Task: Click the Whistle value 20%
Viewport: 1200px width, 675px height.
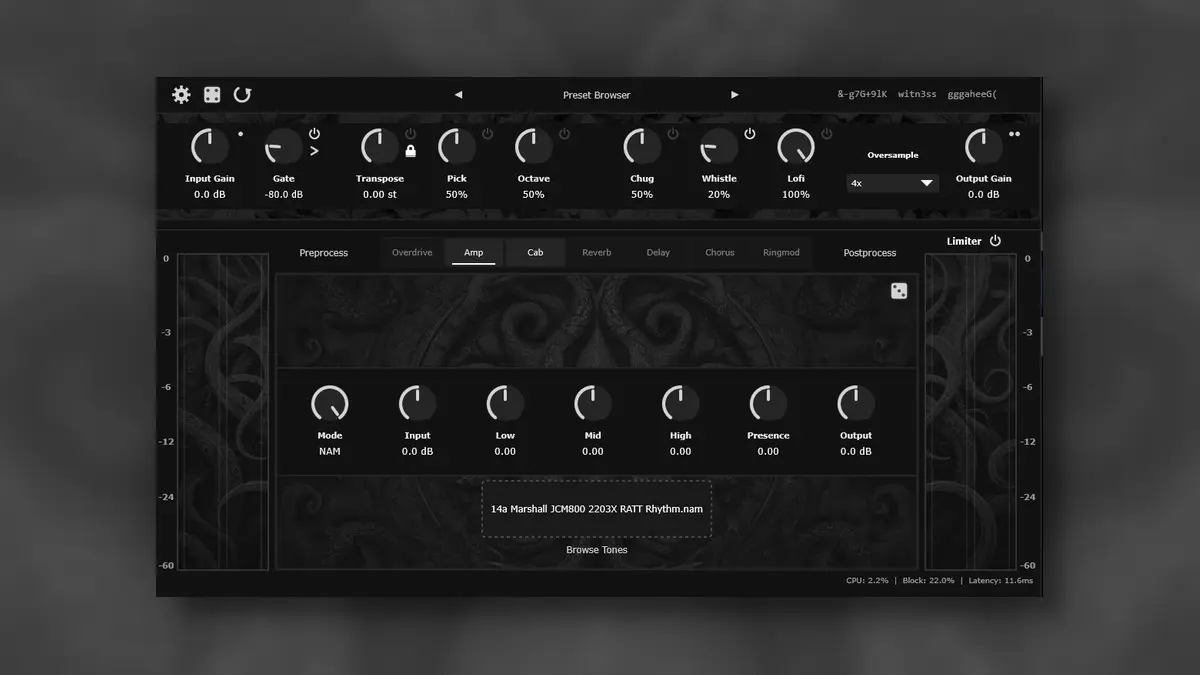Action: [x=718, y=194]
